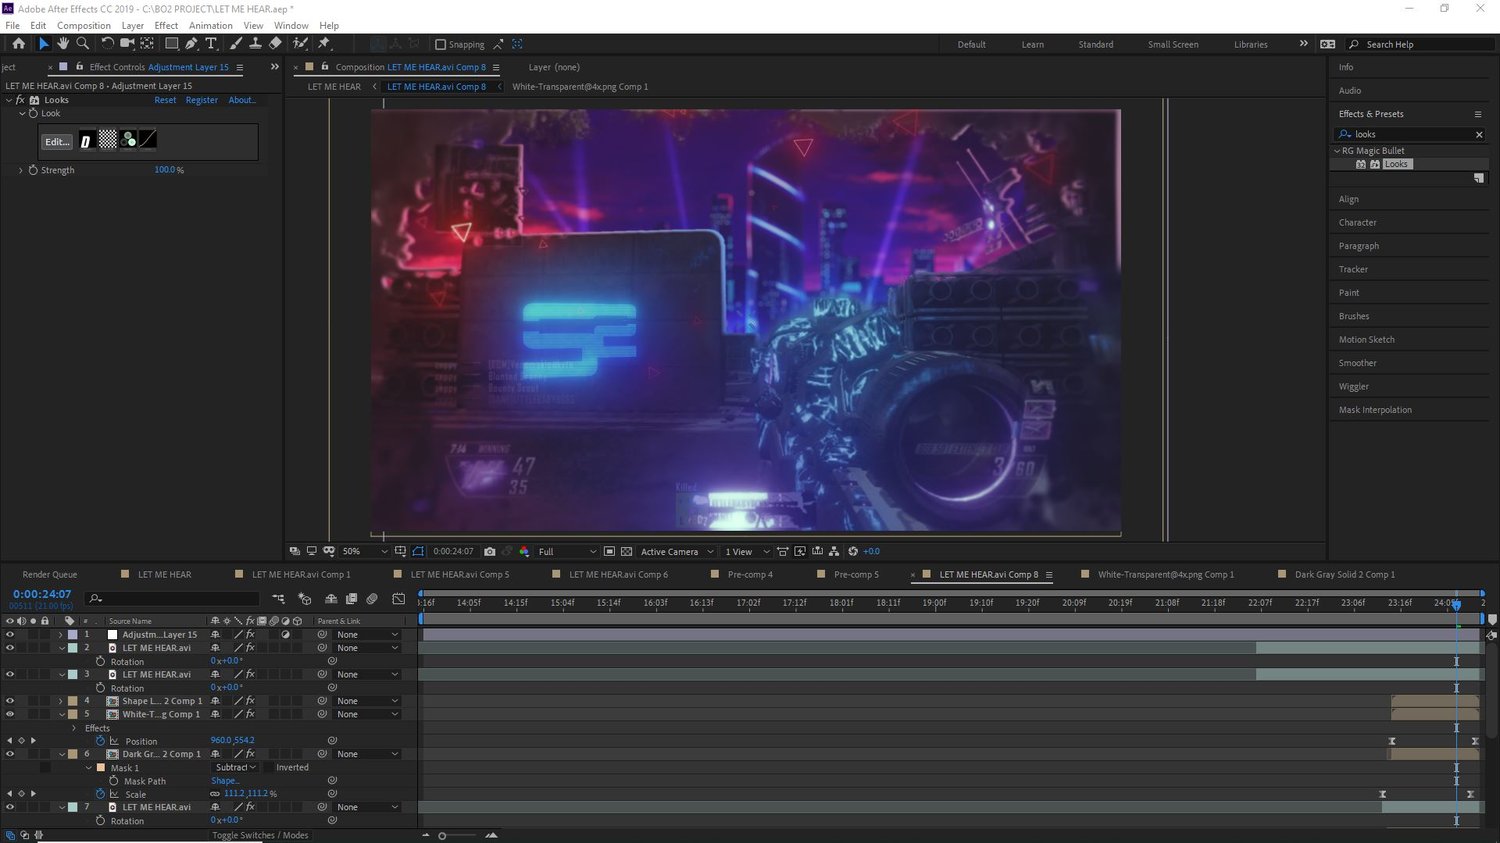Select the Clone Stamp tool
This screenshot has height=843, width=1500.
255,44
